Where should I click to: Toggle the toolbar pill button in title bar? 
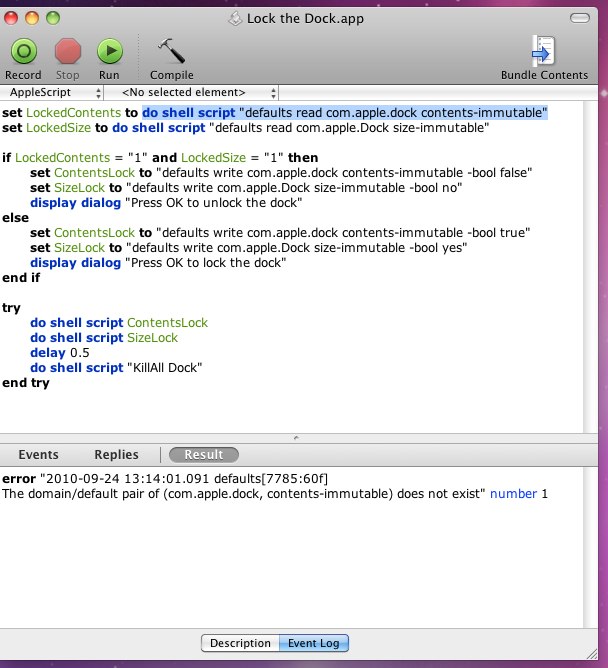click(x=579, y=18)
